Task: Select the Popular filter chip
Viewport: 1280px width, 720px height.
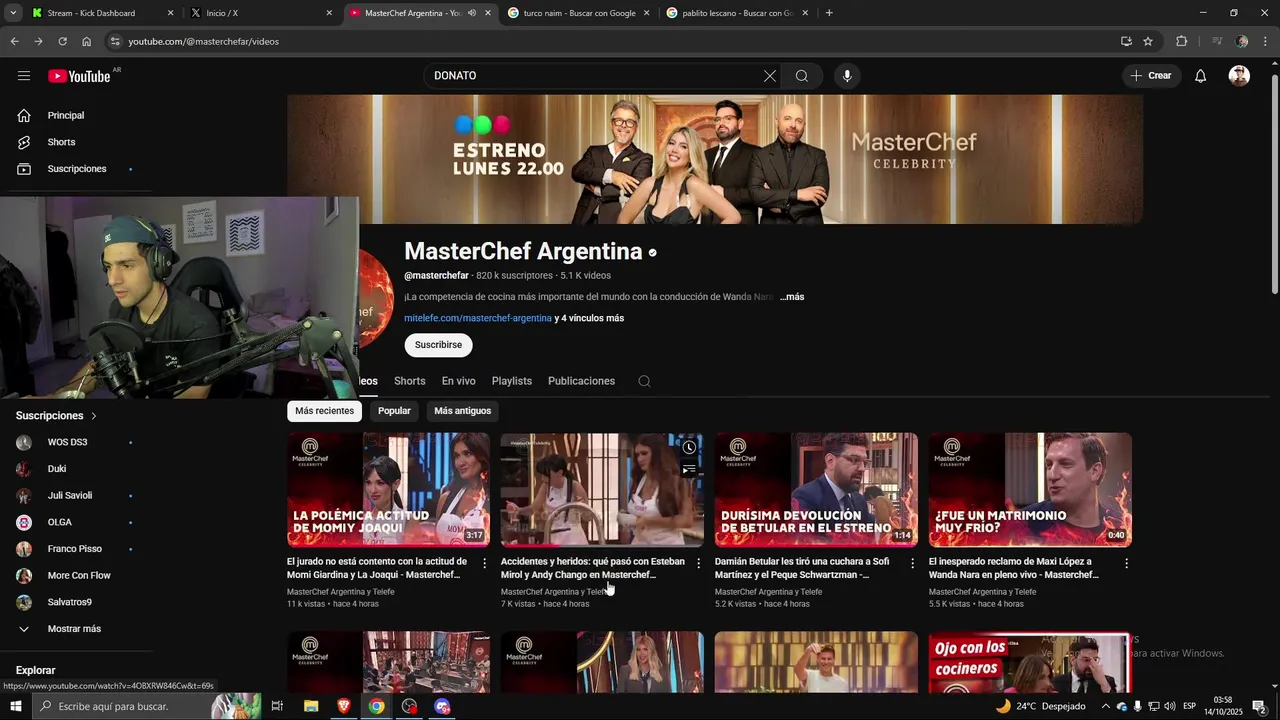Action: pos(394,411)
